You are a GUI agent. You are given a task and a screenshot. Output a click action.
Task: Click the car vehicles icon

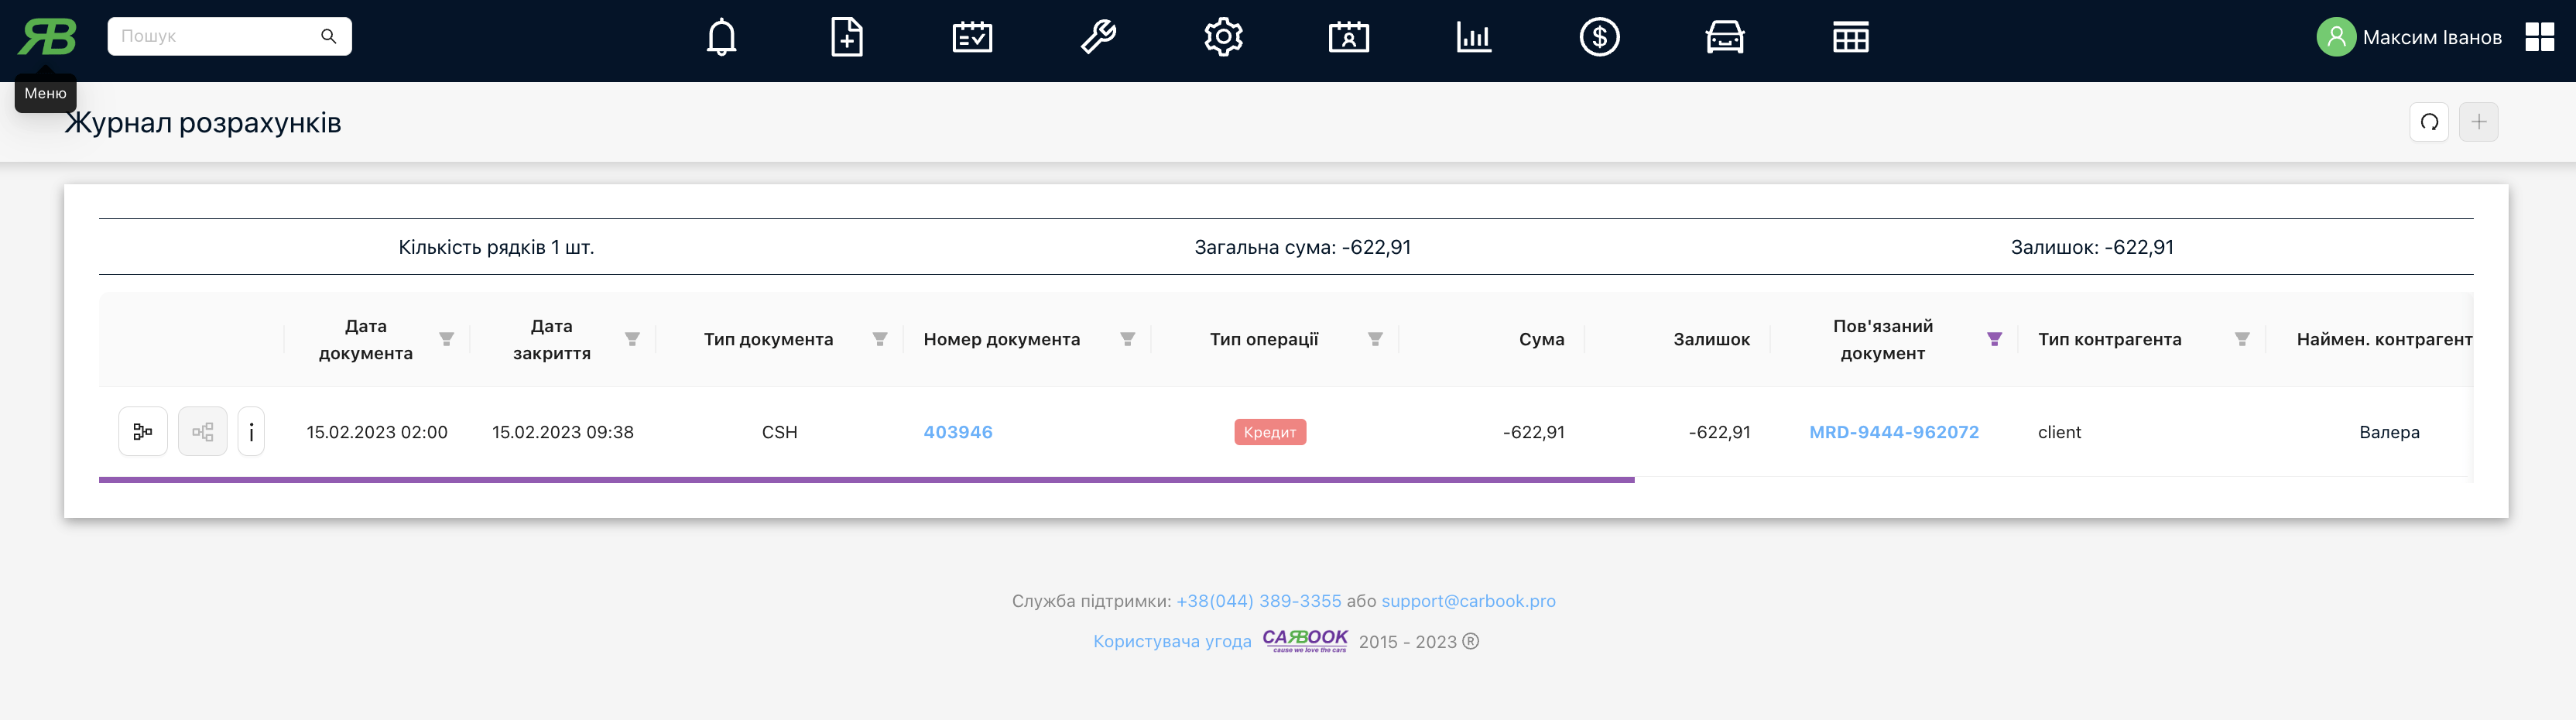tap(1725, 38)
